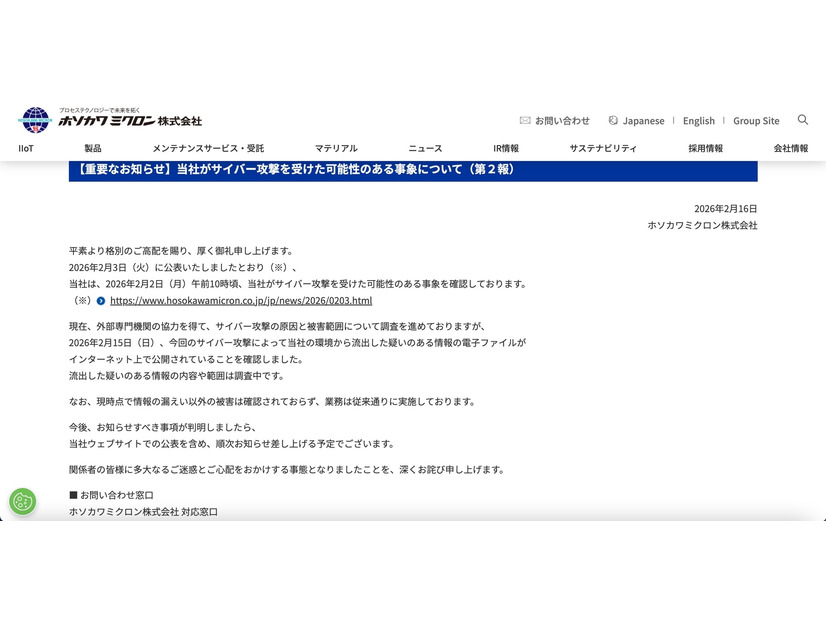Open the Group Site link
Screen dimensions: 826x620
coord(756,120)
